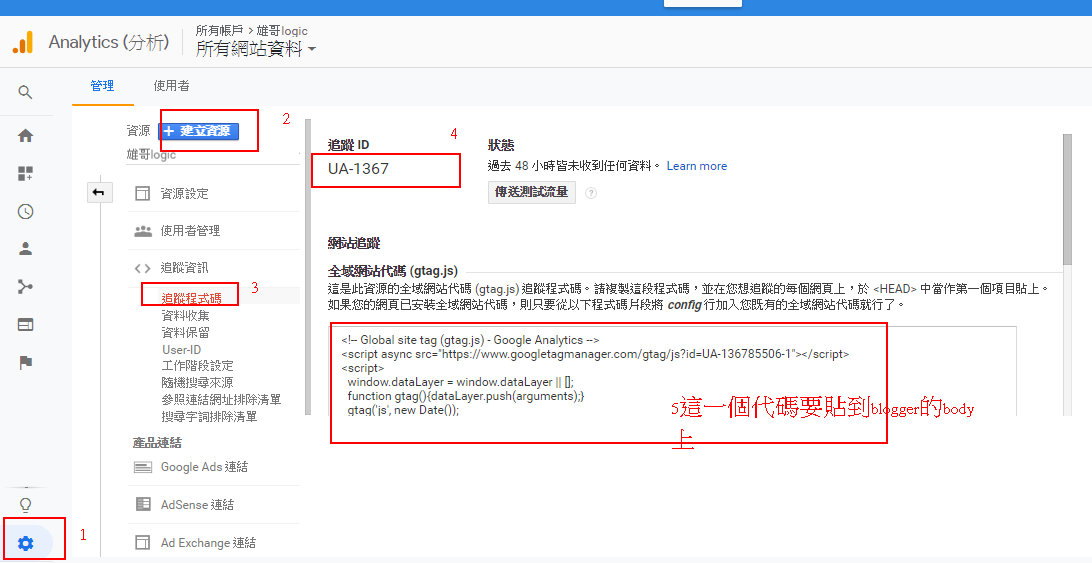
Task: Click the Google Analytics logo
Action: 23,43
